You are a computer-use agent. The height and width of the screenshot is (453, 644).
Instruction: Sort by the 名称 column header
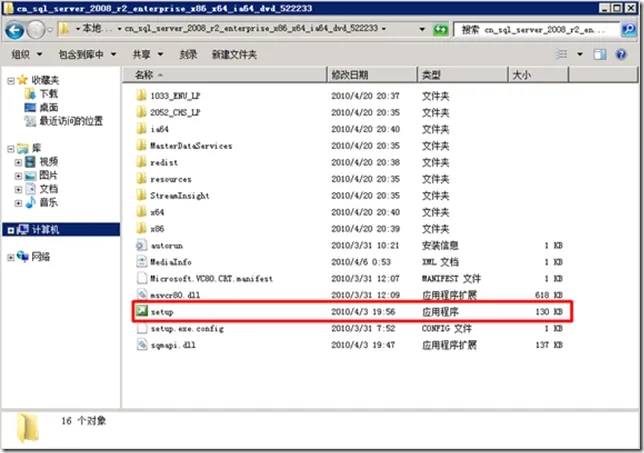(x=225, y=75)
